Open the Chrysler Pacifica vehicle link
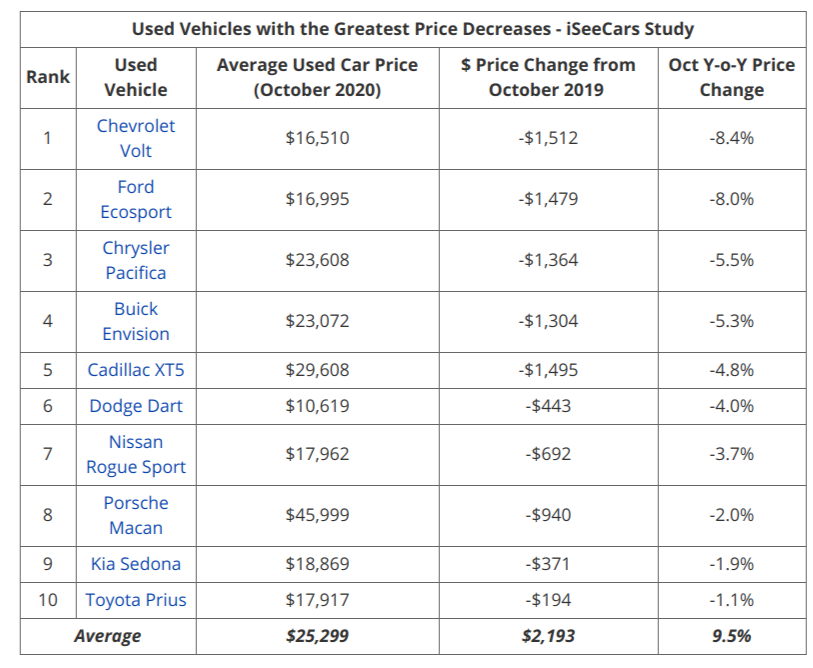 [x=135, y=260]
